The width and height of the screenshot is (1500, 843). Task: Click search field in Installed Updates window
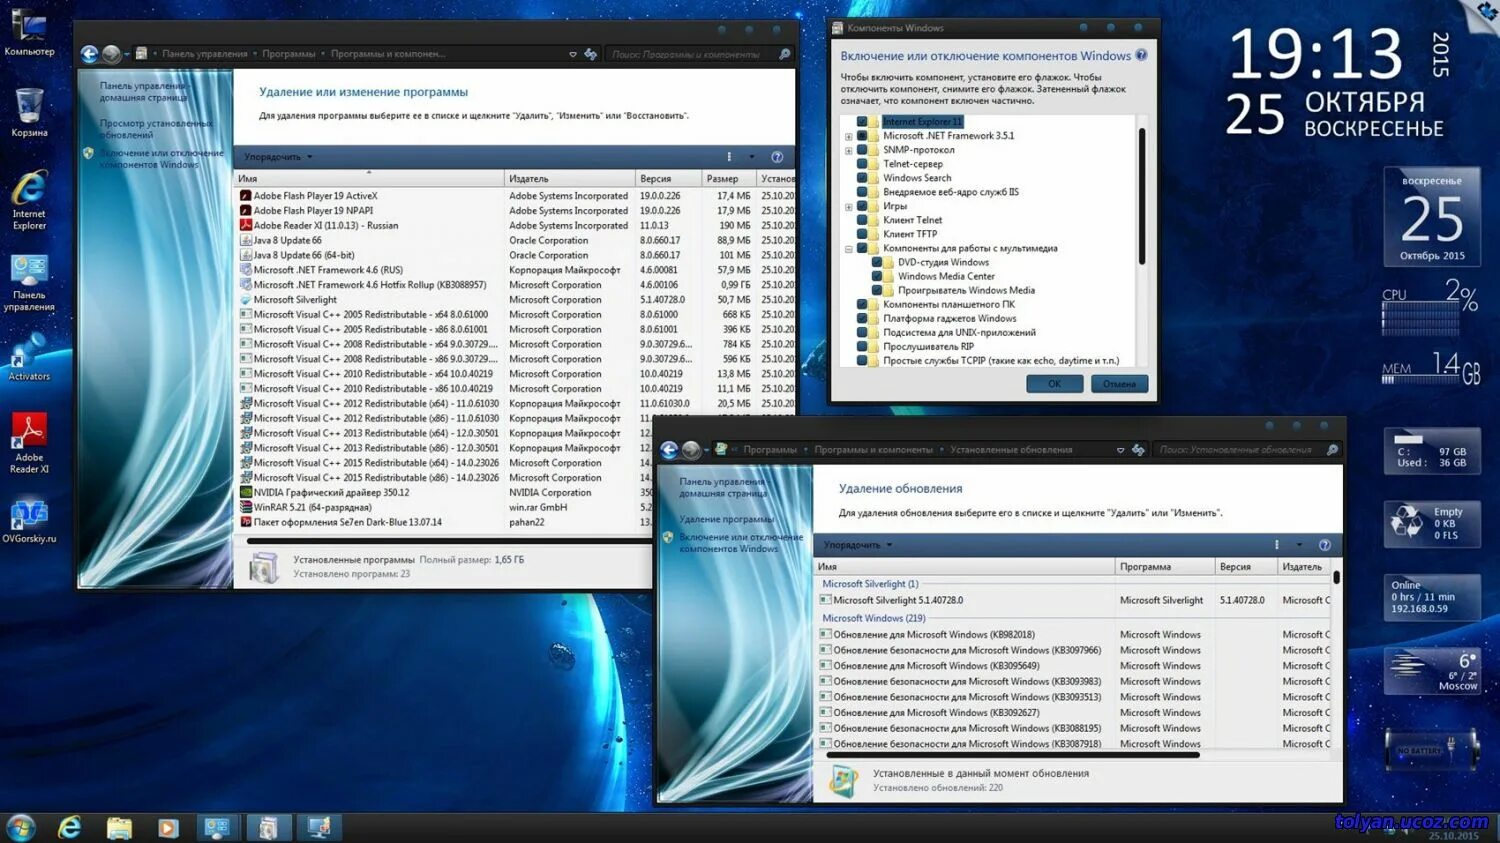click(x=1240, y=450)
